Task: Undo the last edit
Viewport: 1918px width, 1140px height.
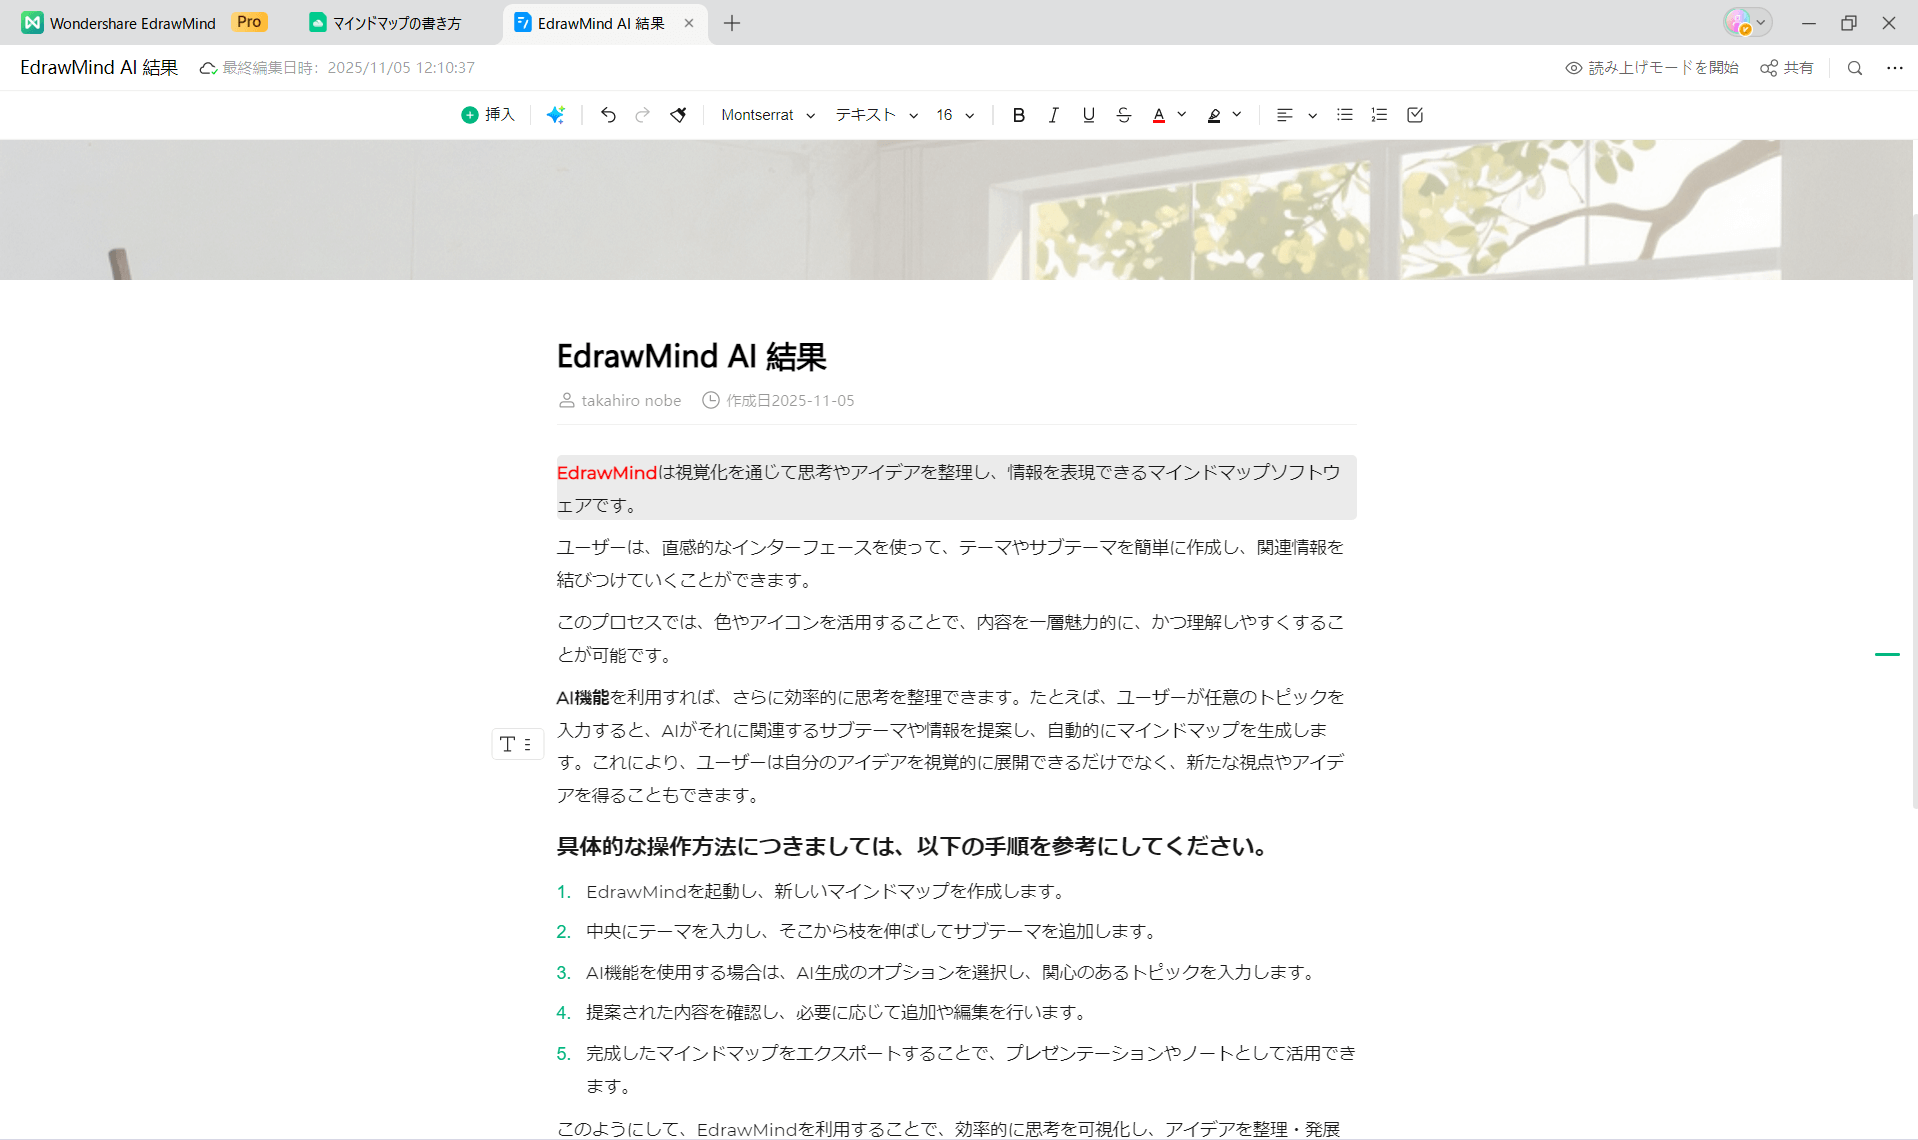Action: (608, 114)
